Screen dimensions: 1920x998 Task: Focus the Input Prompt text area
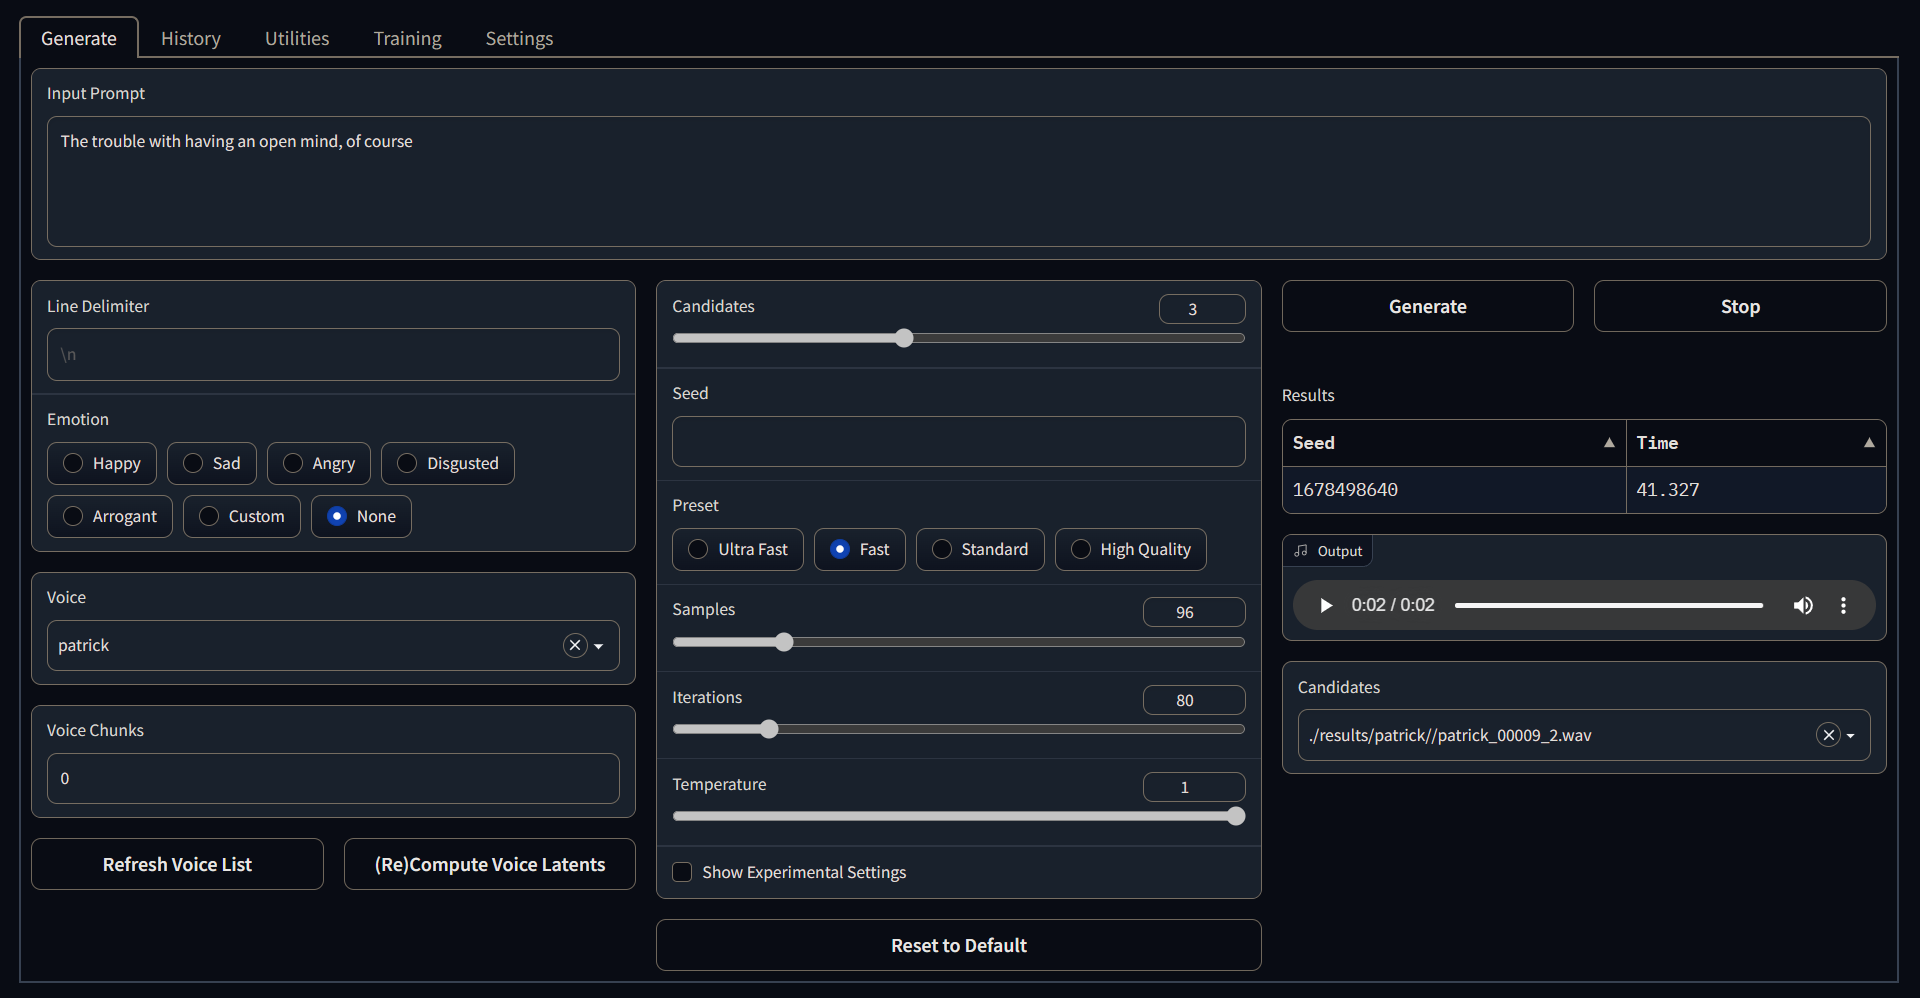959,181
